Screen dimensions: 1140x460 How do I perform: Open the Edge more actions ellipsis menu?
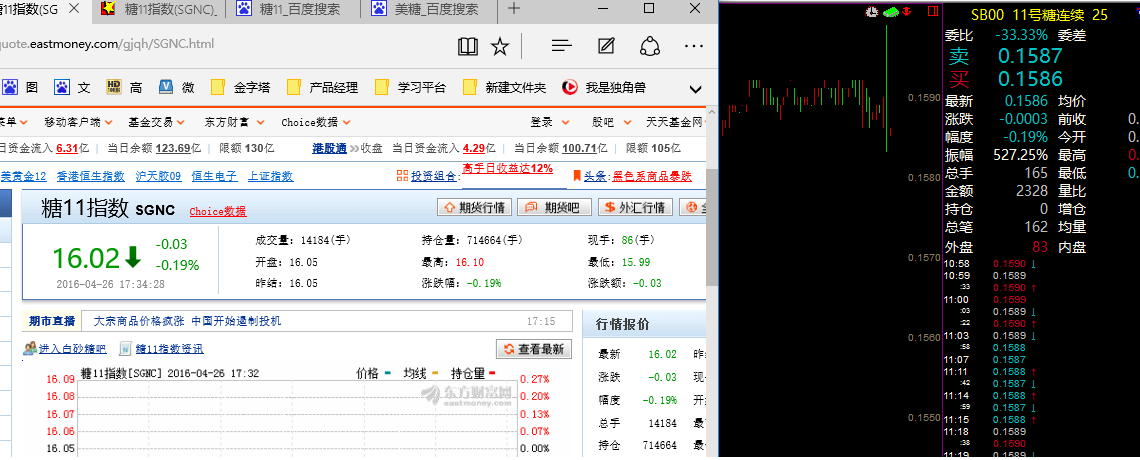coord(693,46)
